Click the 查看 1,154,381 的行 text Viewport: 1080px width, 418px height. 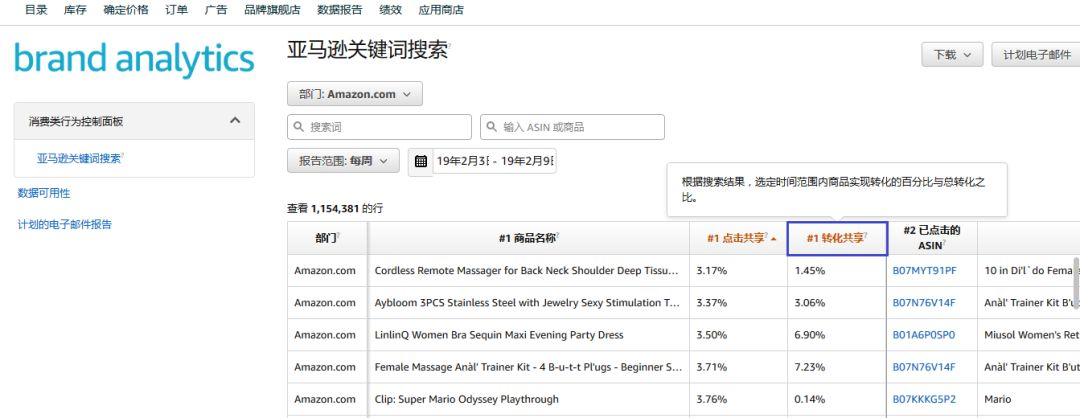pos(335,207)
